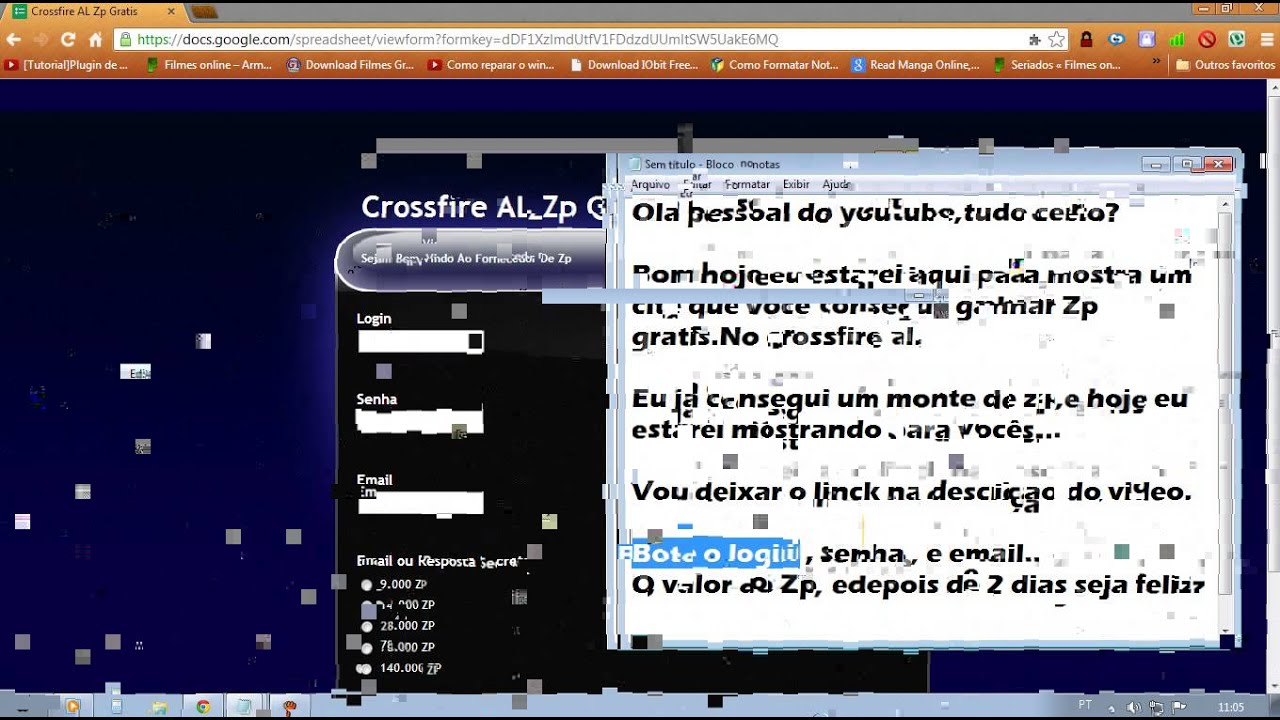Open the home page via house icon
1280x720 pixels.
pyautogui.click(x=96, y=40)
